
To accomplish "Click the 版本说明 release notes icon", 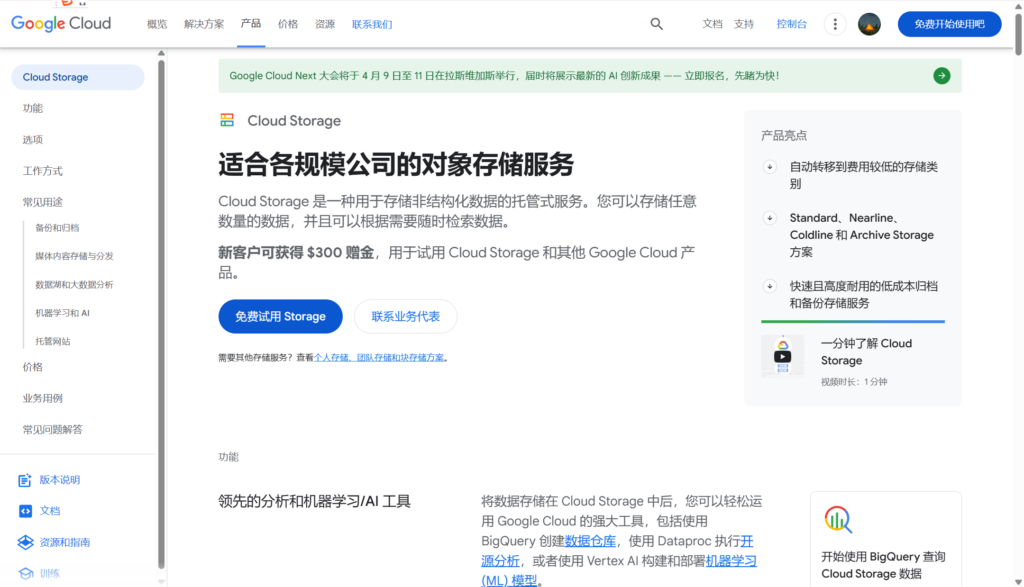I will point(25,480).
